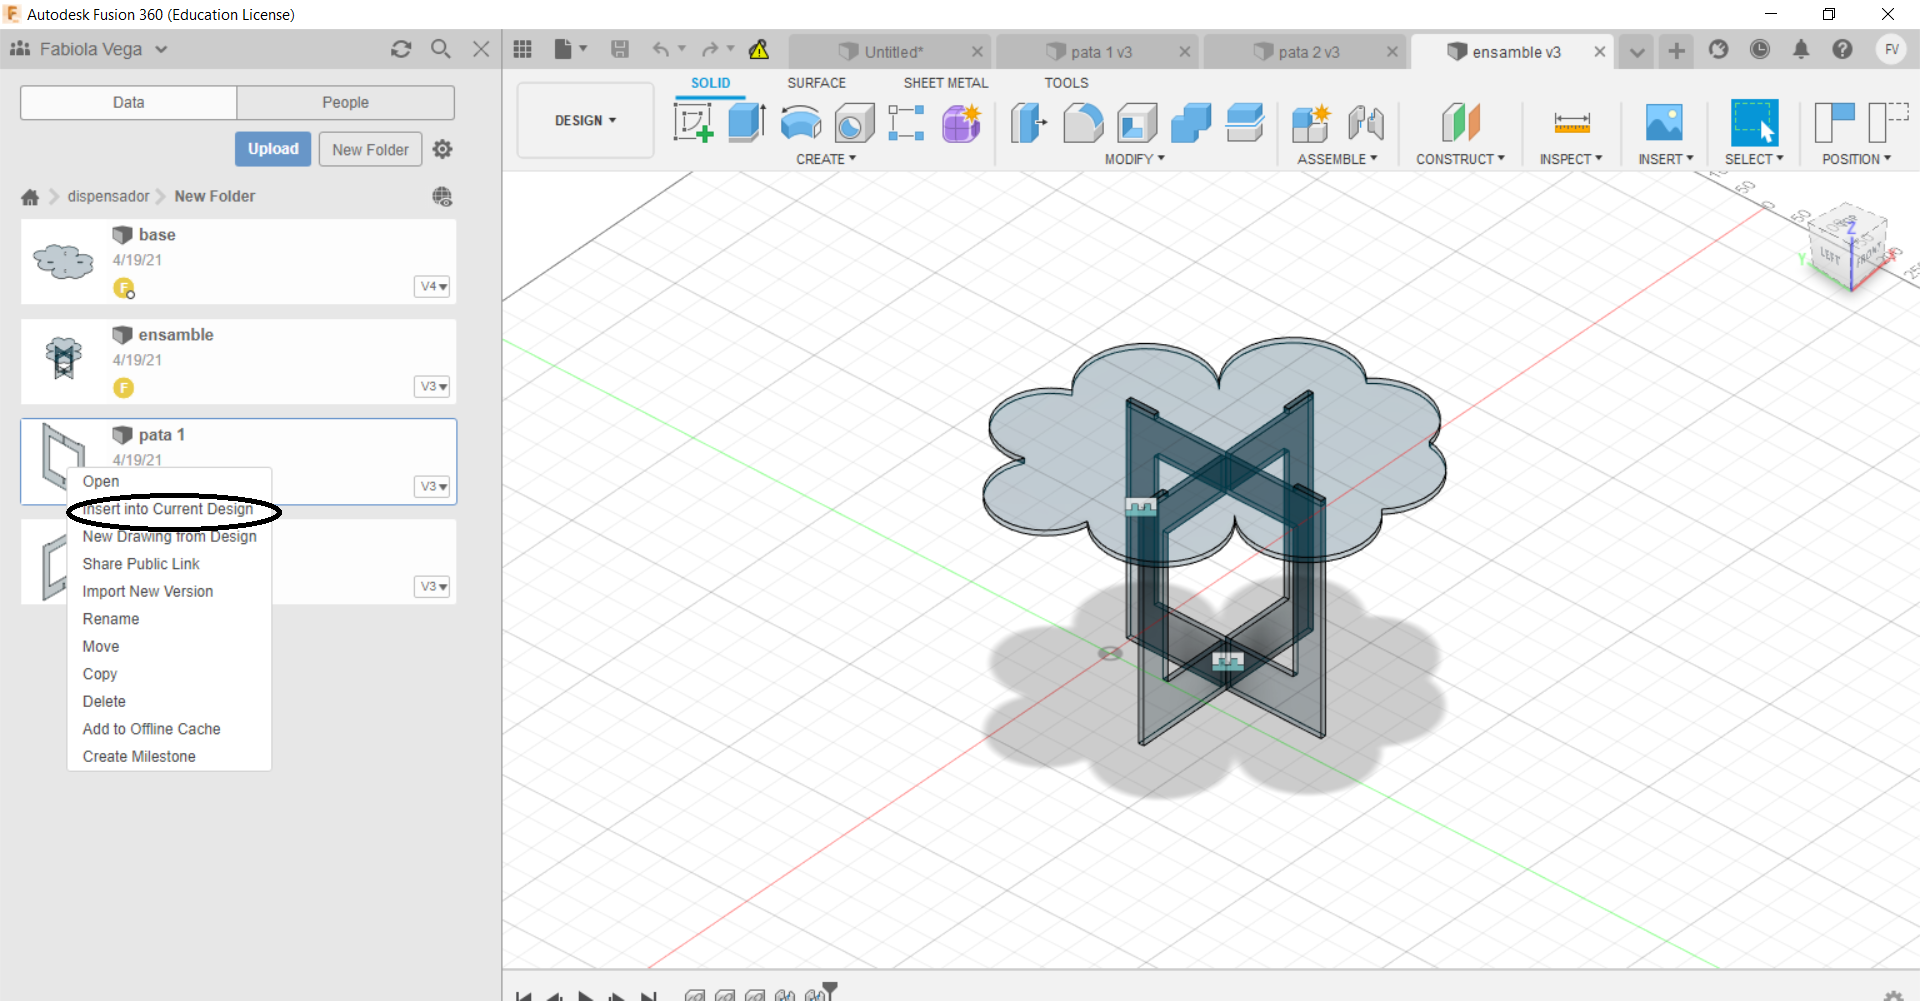This screenshot has height=1001, width=1920.
Task: Open the DESIGN workspace dropdown
Action: tap(585, 120)
